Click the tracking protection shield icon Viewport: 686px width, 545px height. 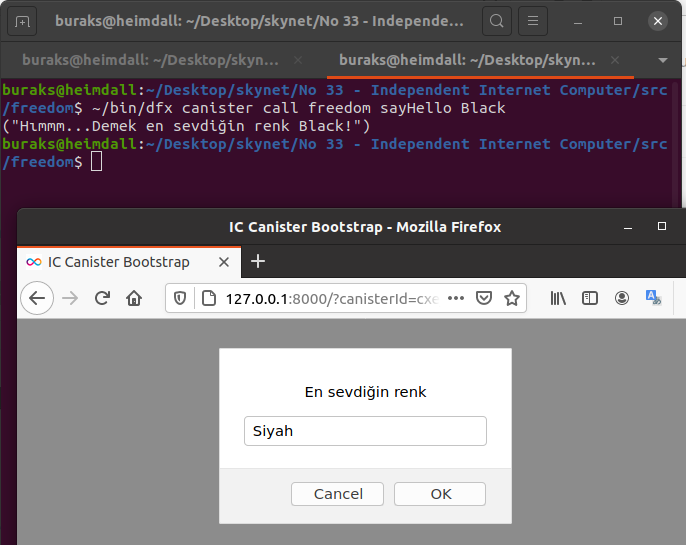coord(180,298)
